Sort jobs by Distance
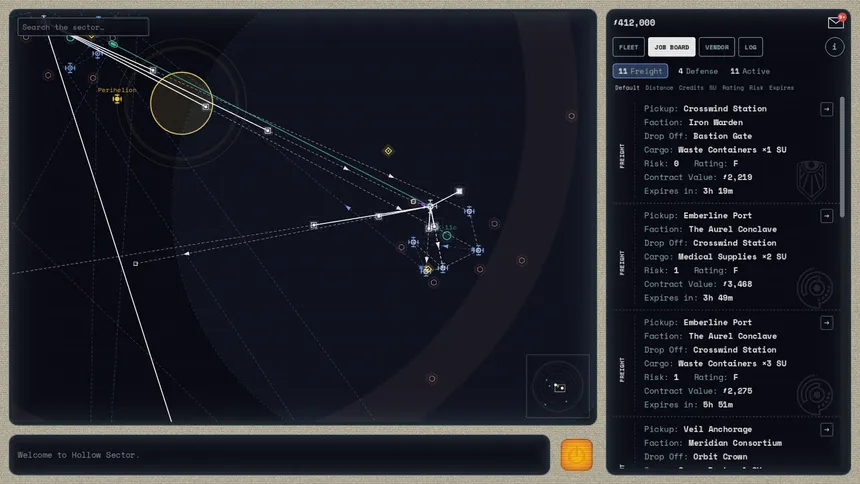The width and height of the screenshot is (860, 484). (x=659, y=88)
